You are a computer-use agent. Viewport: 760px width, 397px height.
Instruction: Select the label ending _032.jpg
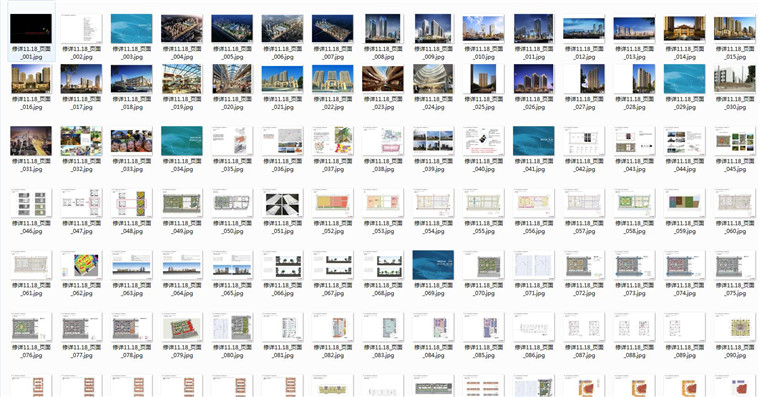81,165
